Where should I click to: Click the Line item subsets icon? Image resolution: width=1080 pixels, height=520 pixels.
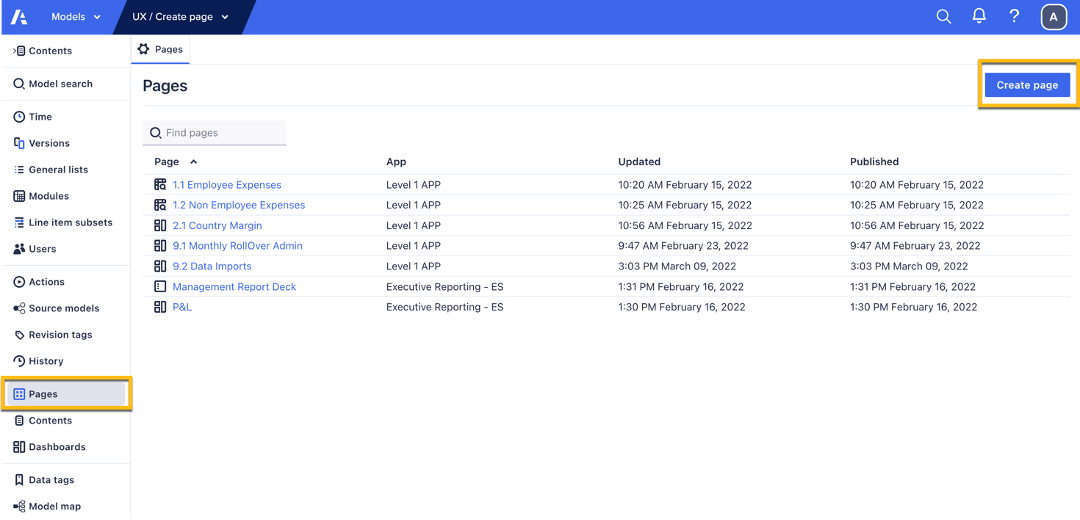(x=19, y=222)
